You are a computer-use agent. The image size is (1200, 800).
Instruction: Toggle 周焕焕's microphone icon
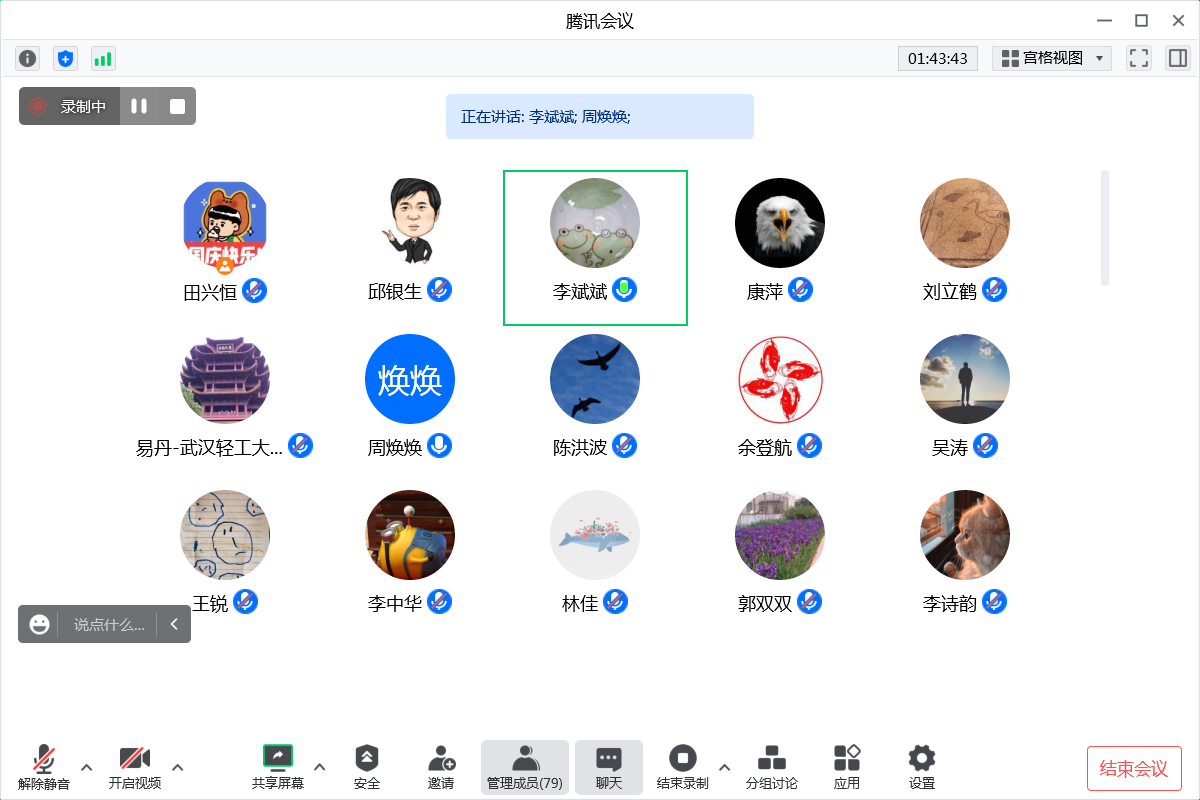tap(439, 446)
